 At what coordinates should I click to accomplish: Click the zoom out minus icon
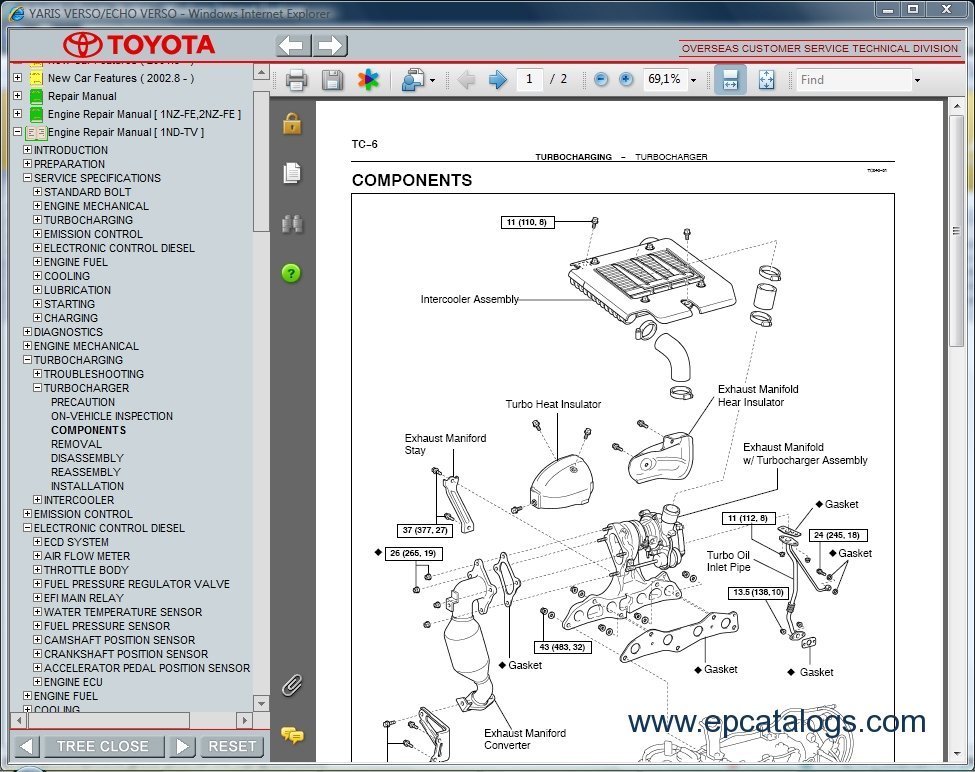[601, 80]
